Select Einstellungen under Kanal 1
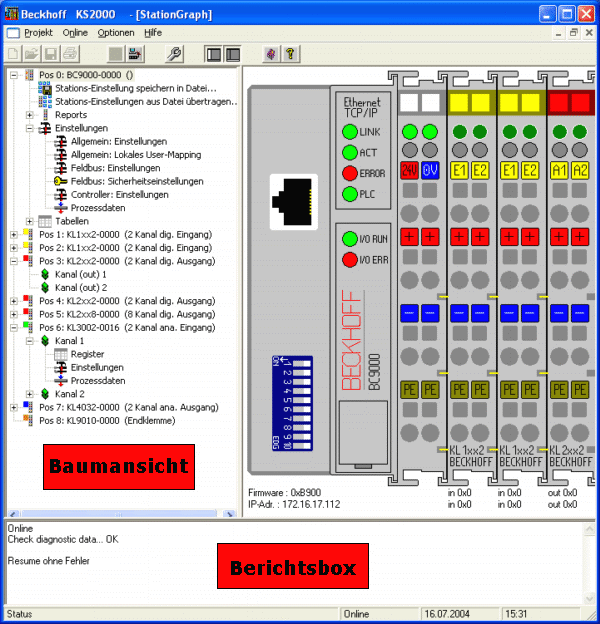 point(97,367)
